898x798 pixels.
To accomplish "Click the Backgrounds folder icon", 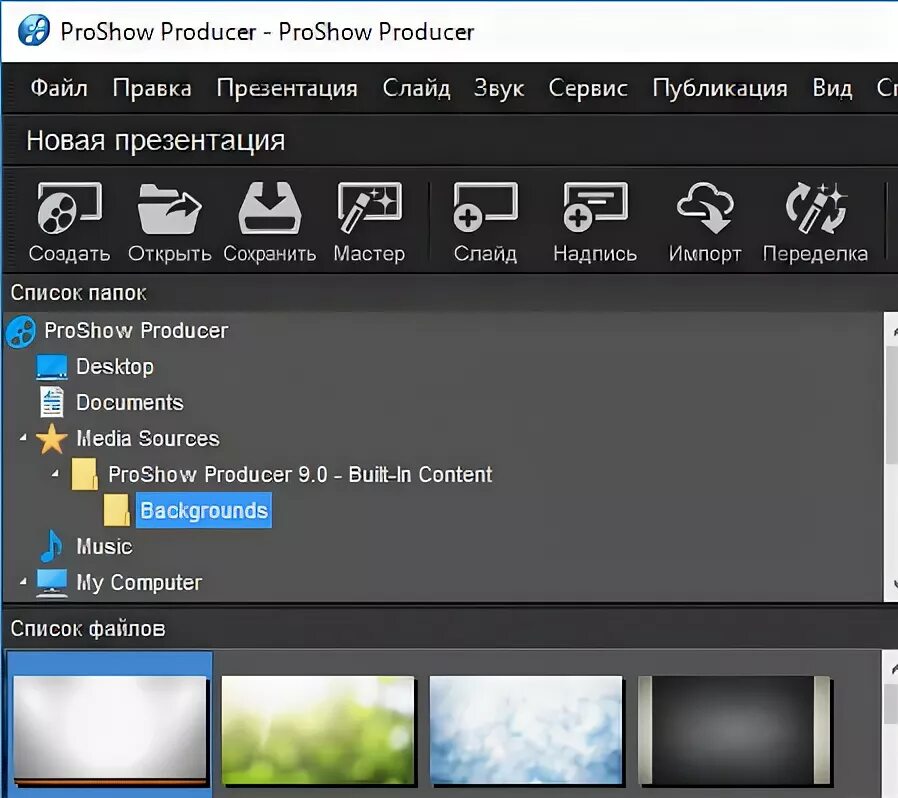I will 117,510.
